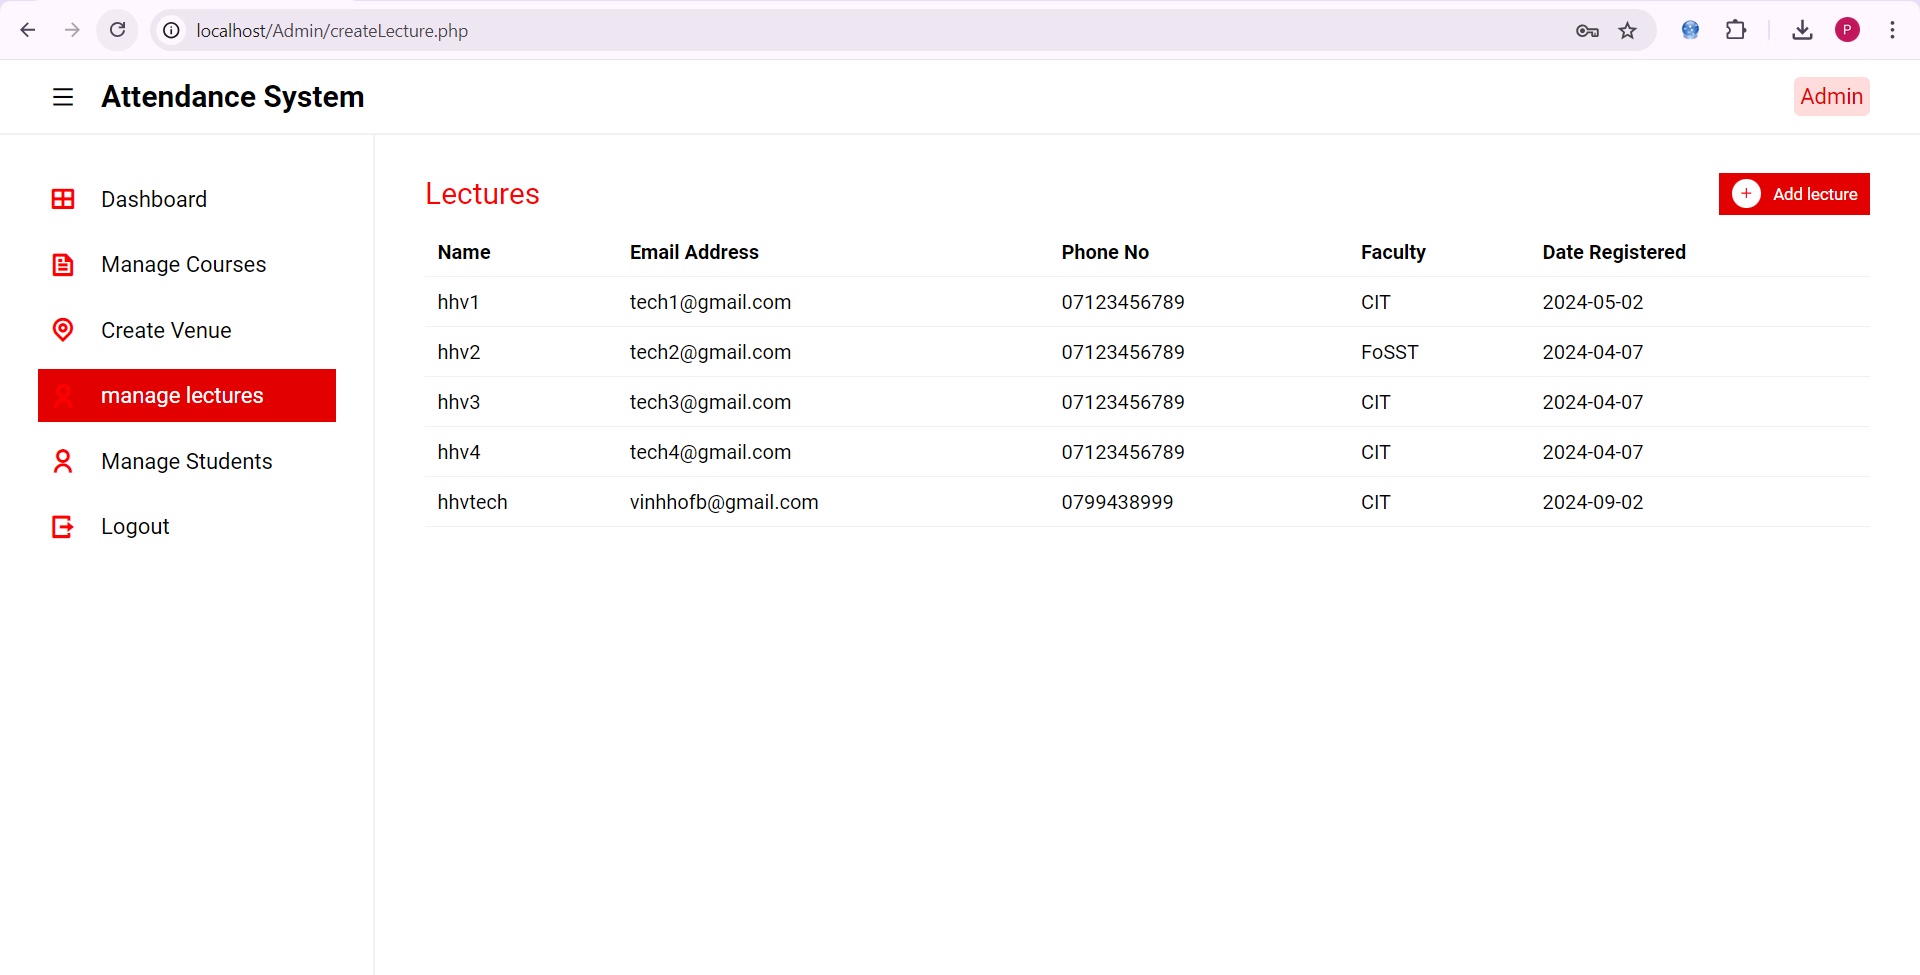
Task: Open Chrome's three-dot menu
Action: click(1892, 30)
